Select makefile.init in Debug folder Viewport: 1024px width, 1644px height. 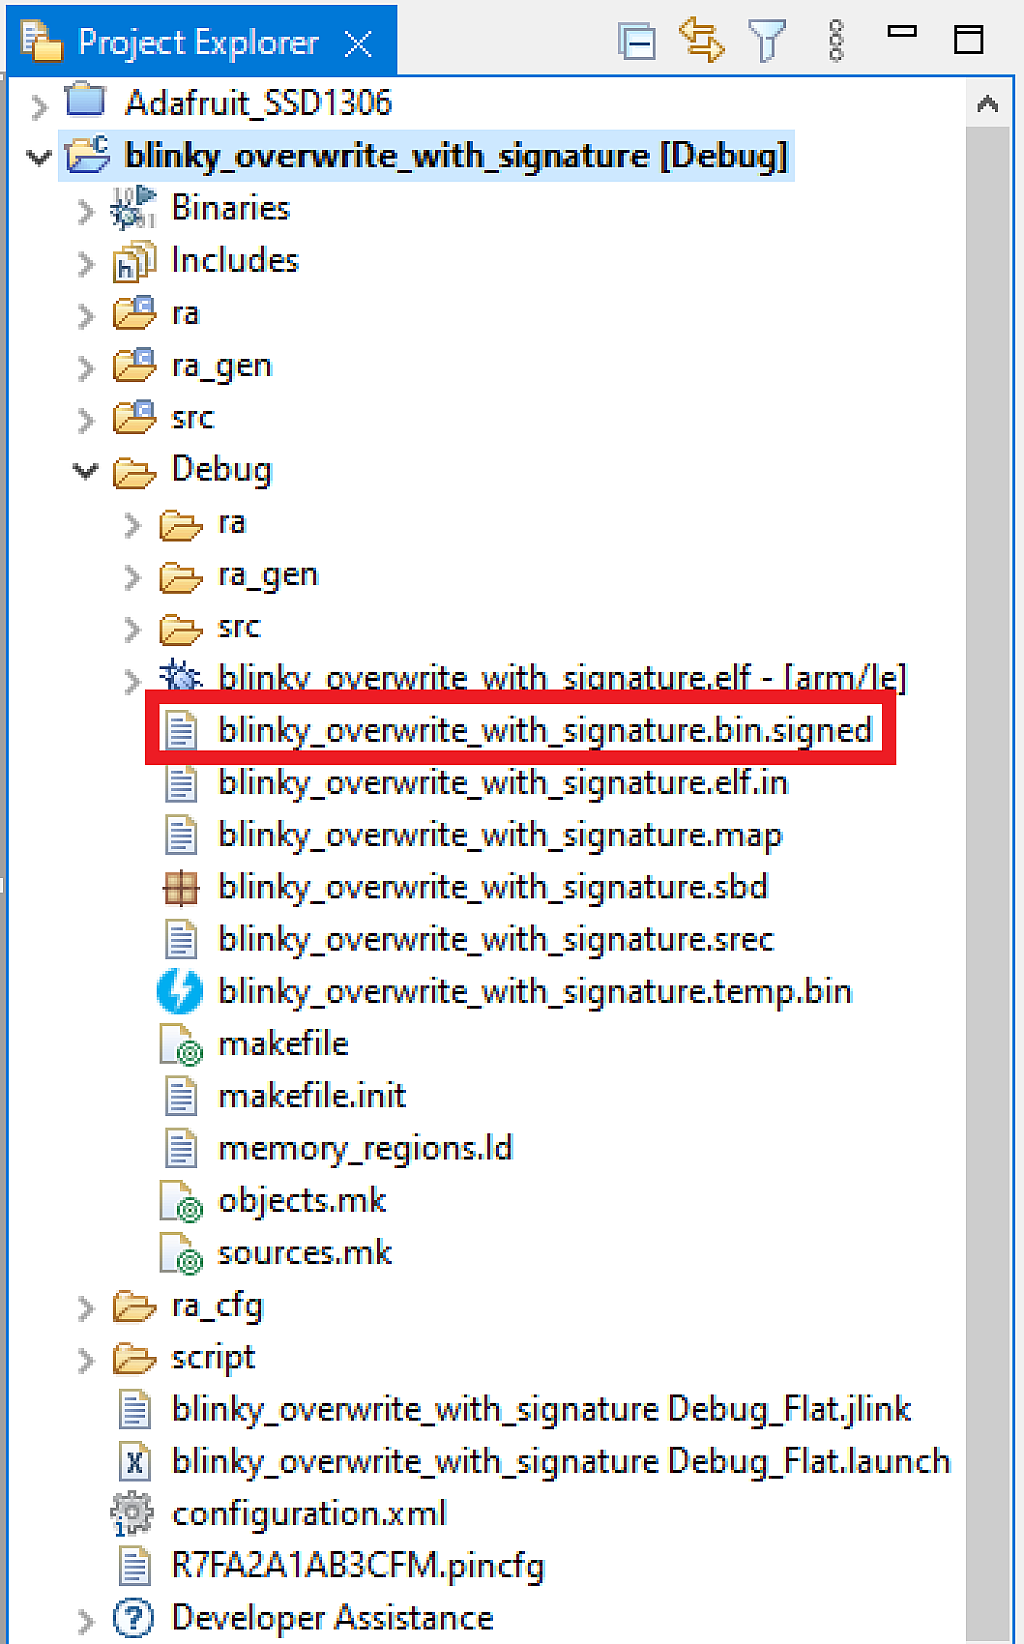(x=312, y=1096)
